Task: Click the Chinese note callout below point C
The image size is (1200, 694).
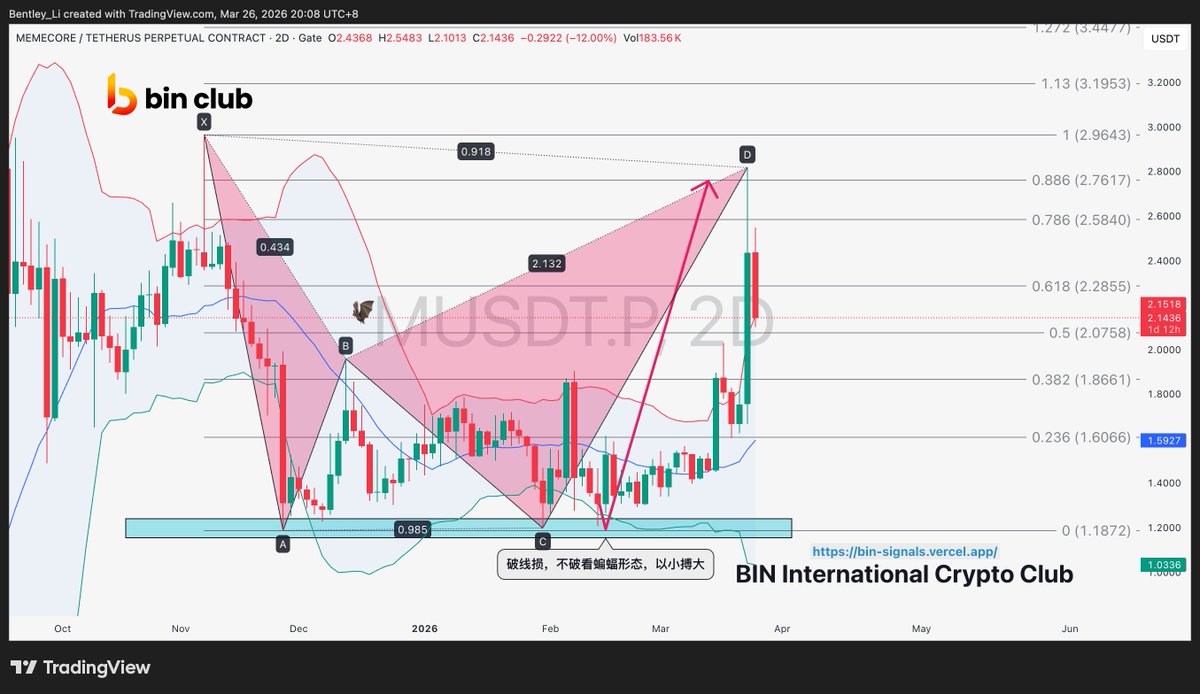Action: point(605,564)
